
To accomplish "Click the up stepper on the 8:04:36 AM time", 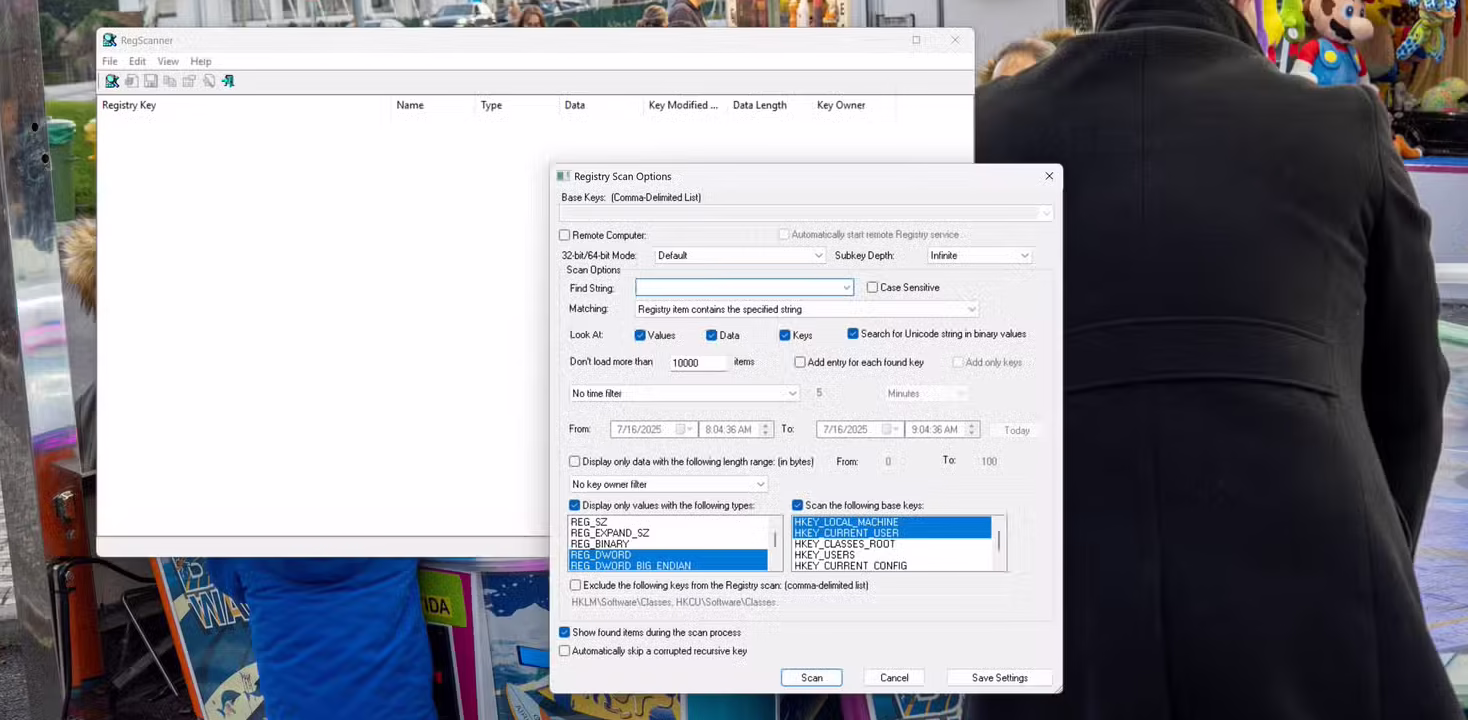I will pos(765,425).
